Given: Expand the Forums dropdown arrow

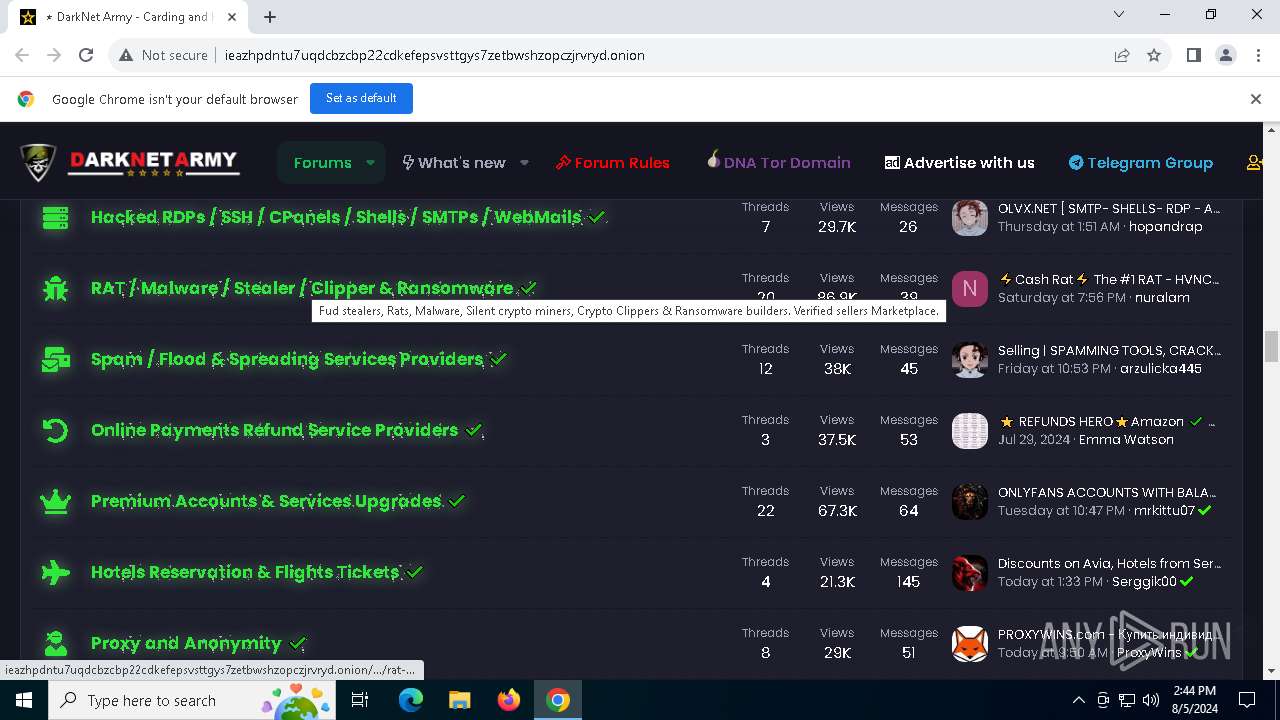Looking at the screenshot, I should (x=370, y=162).
